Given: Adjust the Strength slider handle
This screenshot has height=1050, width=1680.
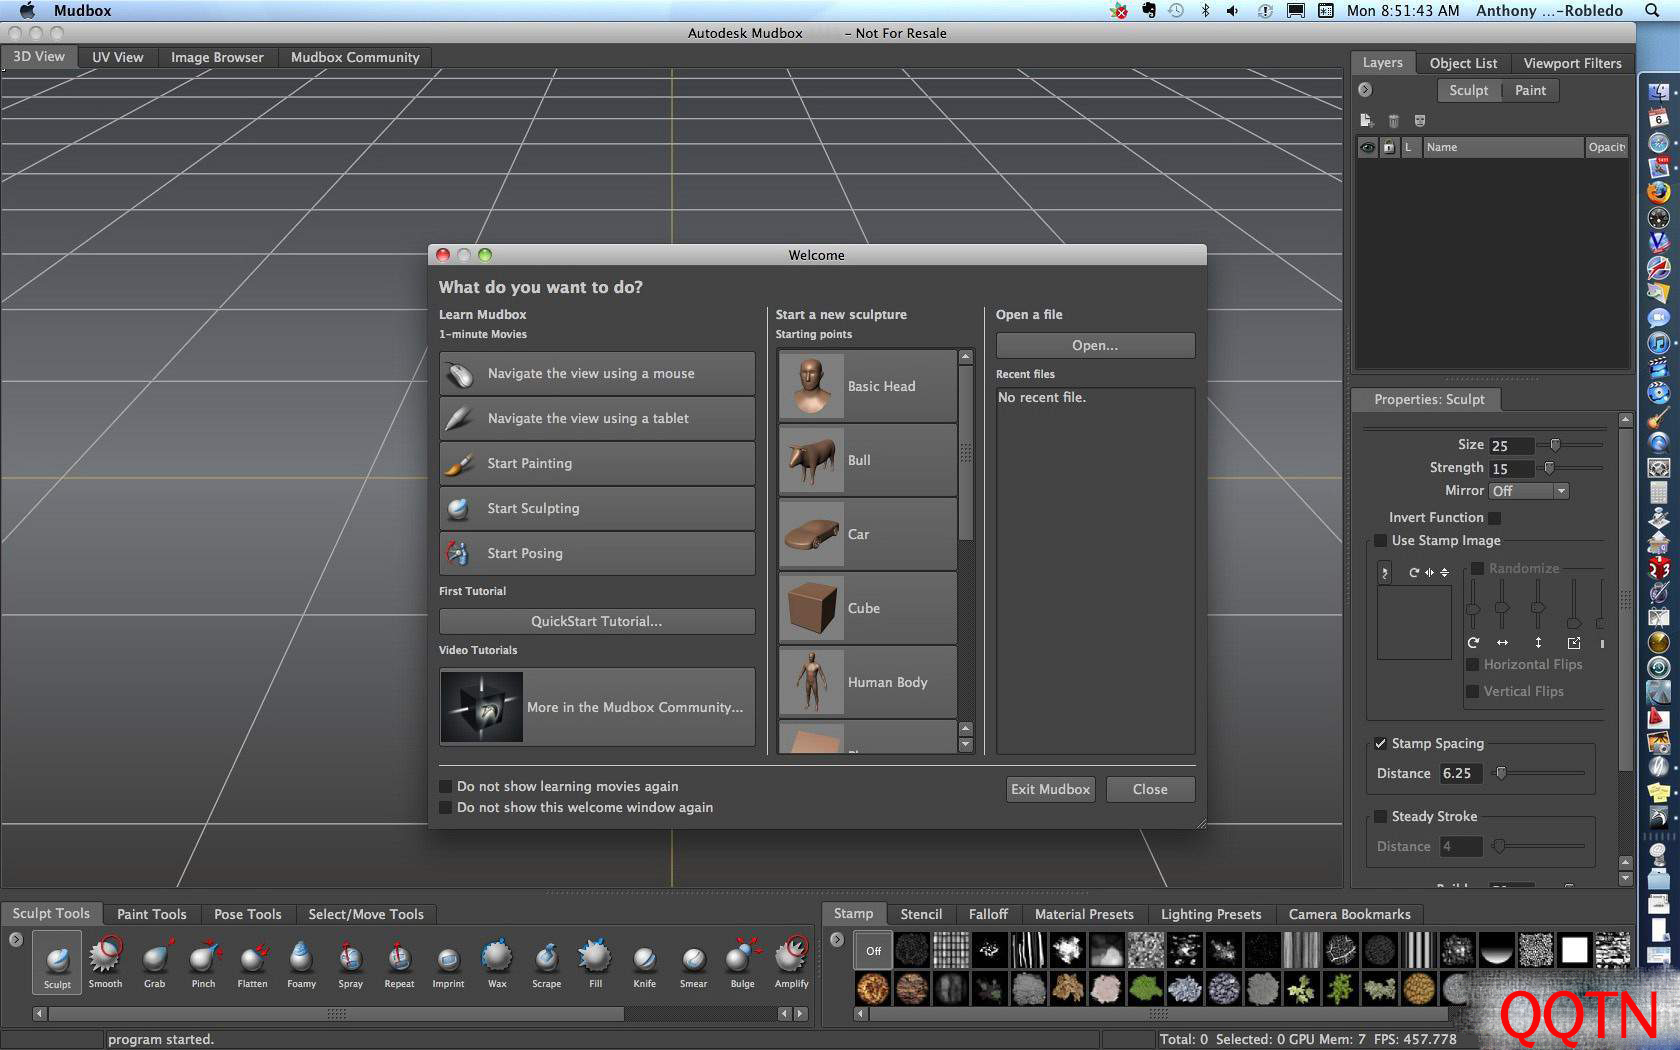Looking at the screenshot, I should (x=1549, y=467).
